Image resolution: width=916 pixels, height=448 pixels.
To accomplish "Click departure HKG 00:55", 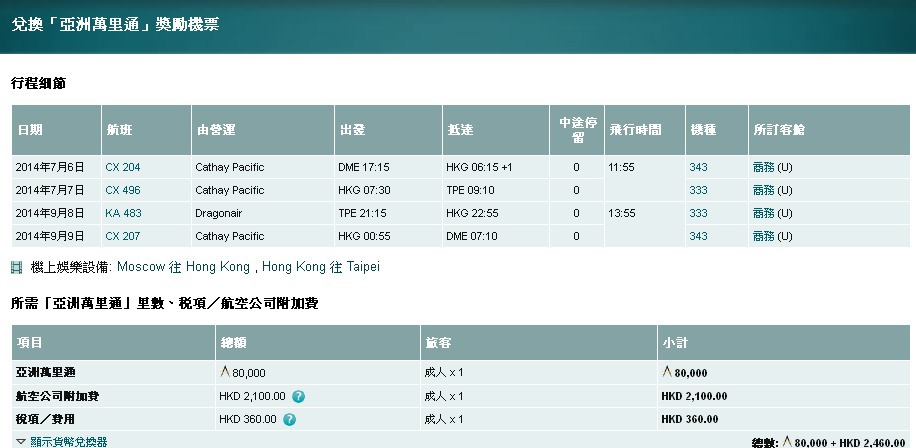I will coord(364,237).
